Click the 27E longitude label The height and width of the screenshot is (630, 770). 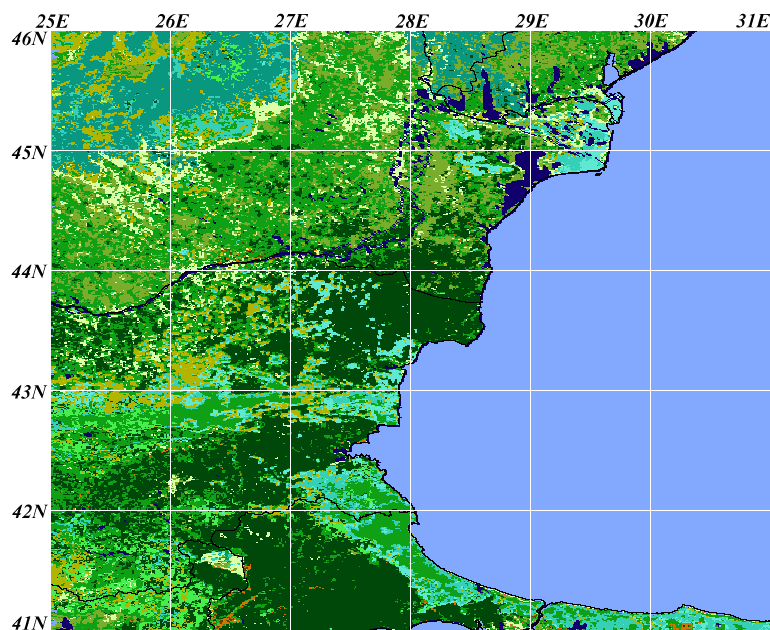point(291,22)
